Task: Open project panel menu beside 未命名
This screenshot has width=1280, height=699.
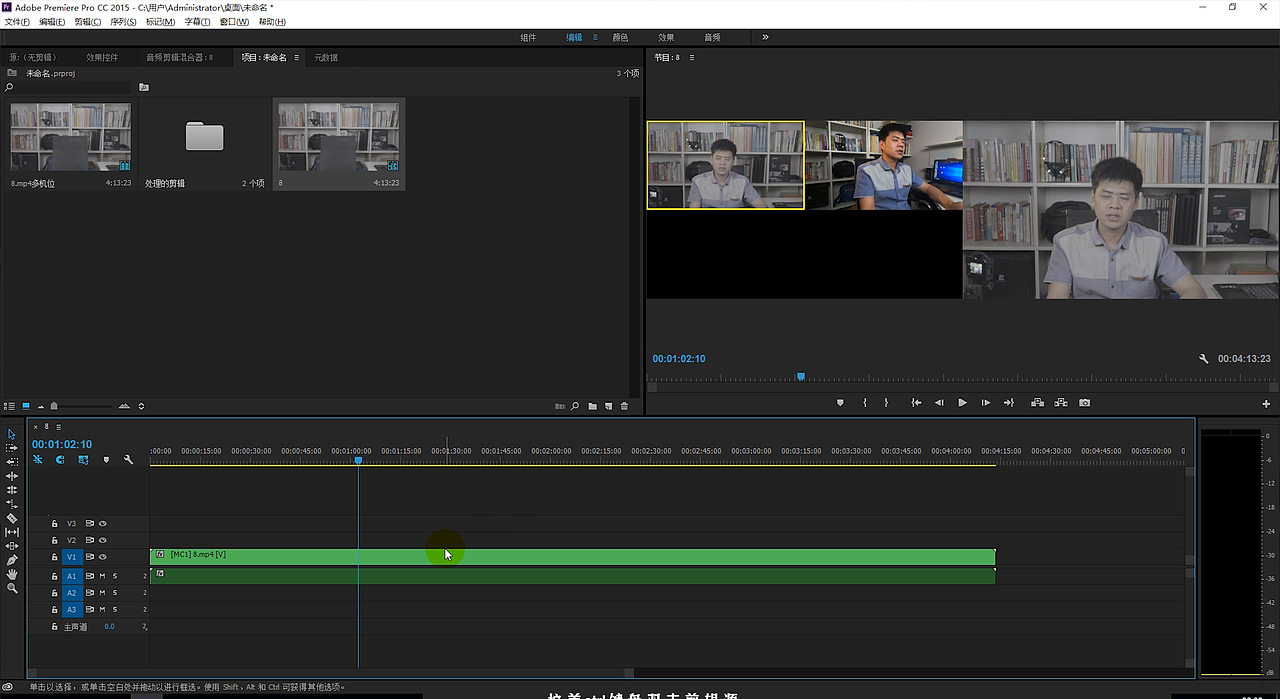Action: click(x=297, y=58)
